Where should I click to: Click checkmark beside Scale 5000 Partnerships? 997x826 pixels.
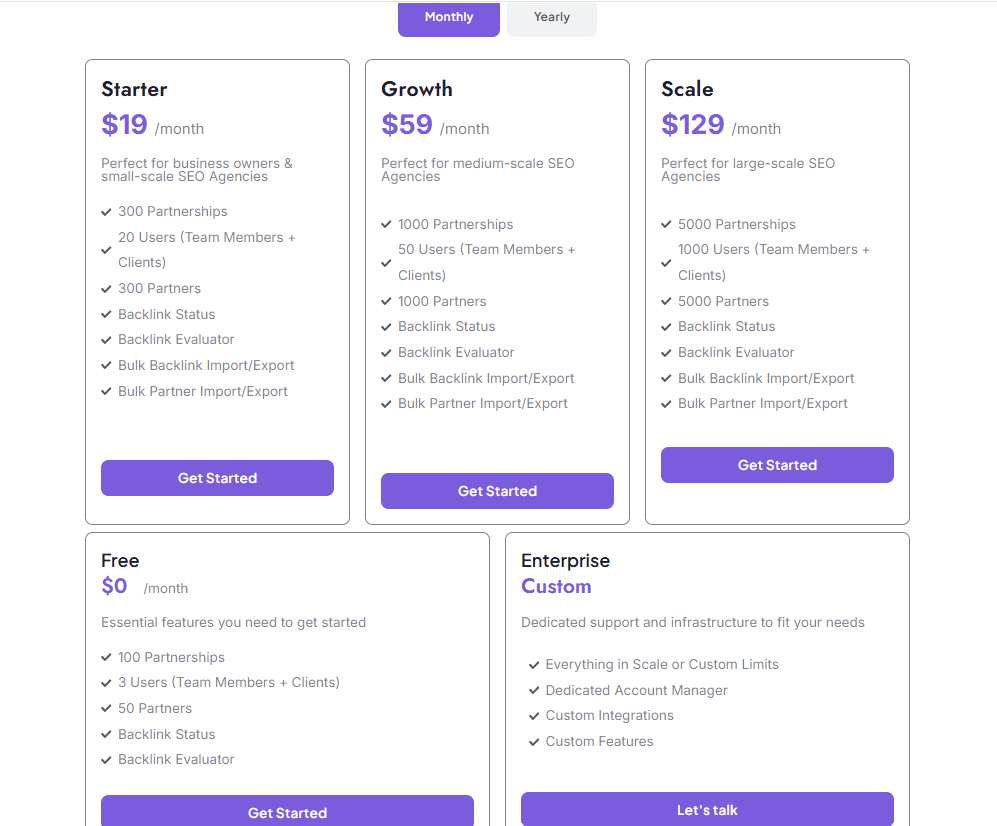[666, 225]
